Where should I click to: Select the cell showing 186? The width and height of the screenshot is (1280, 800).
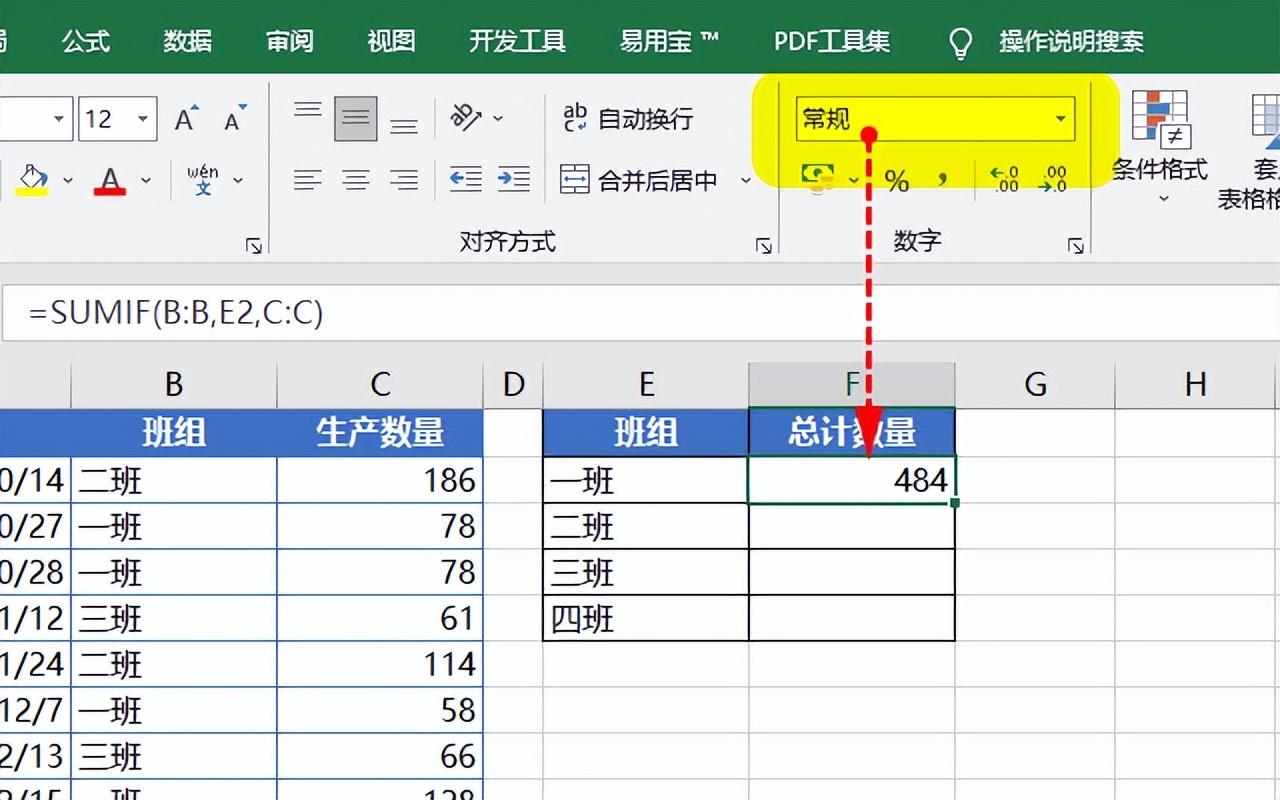[380, 481]
